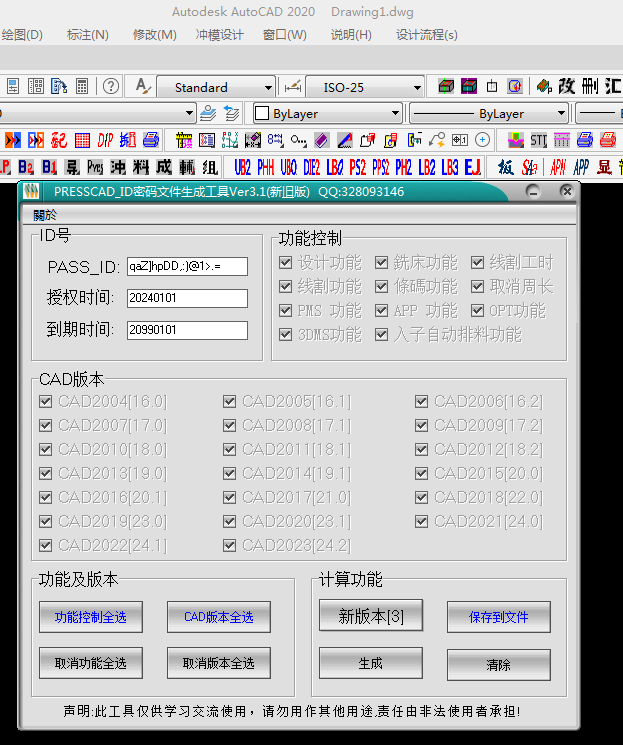
Task: Open the 标注(N) menu
Action: 88,35
